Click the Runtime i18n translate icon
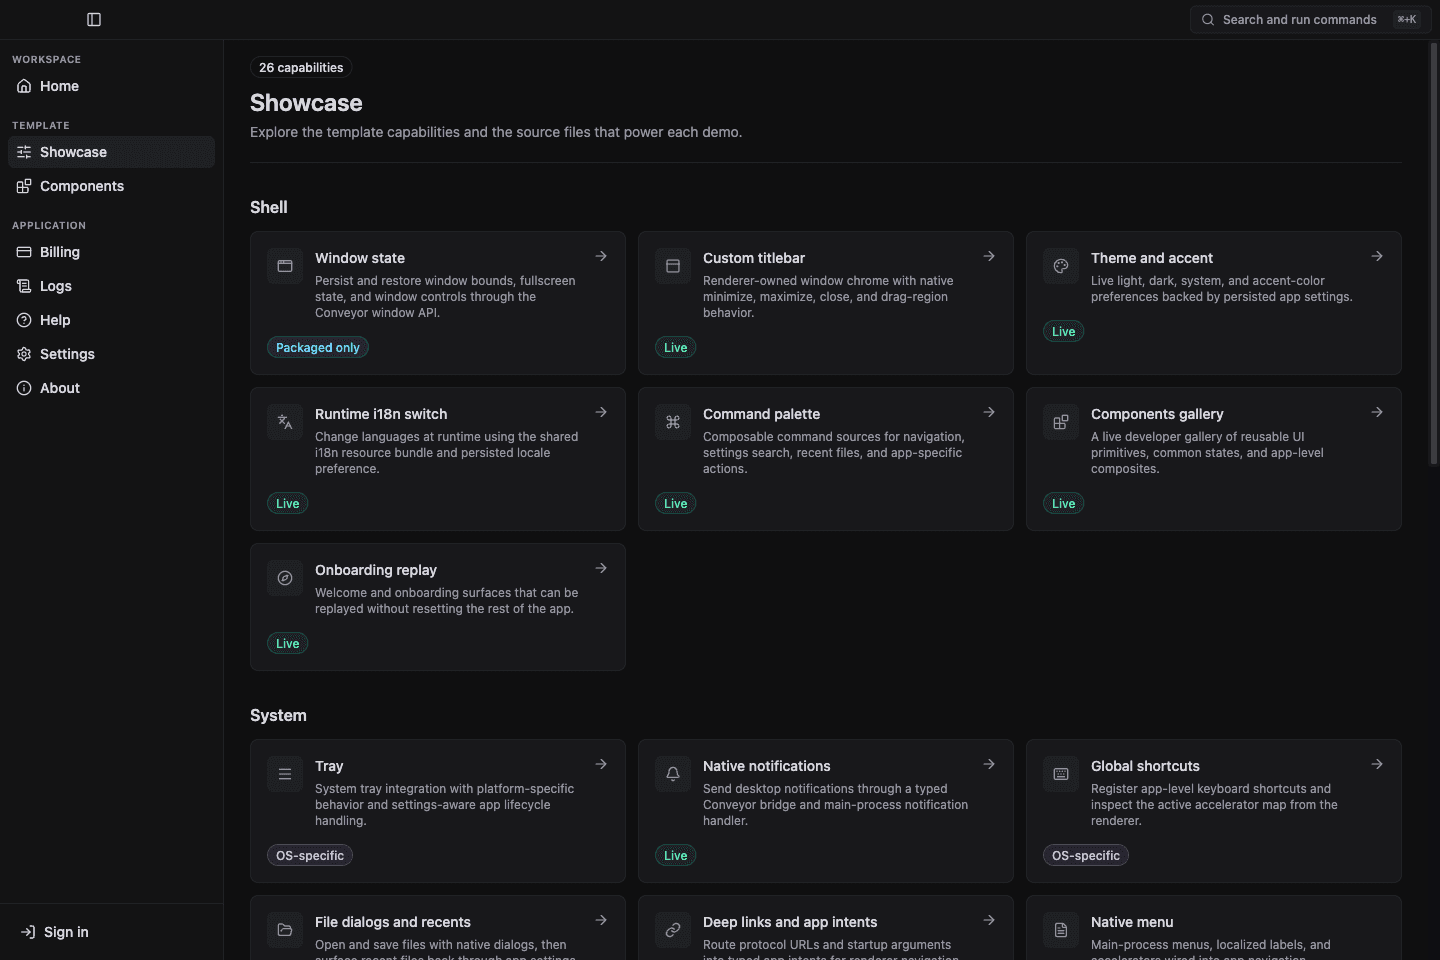 point(285,422)
